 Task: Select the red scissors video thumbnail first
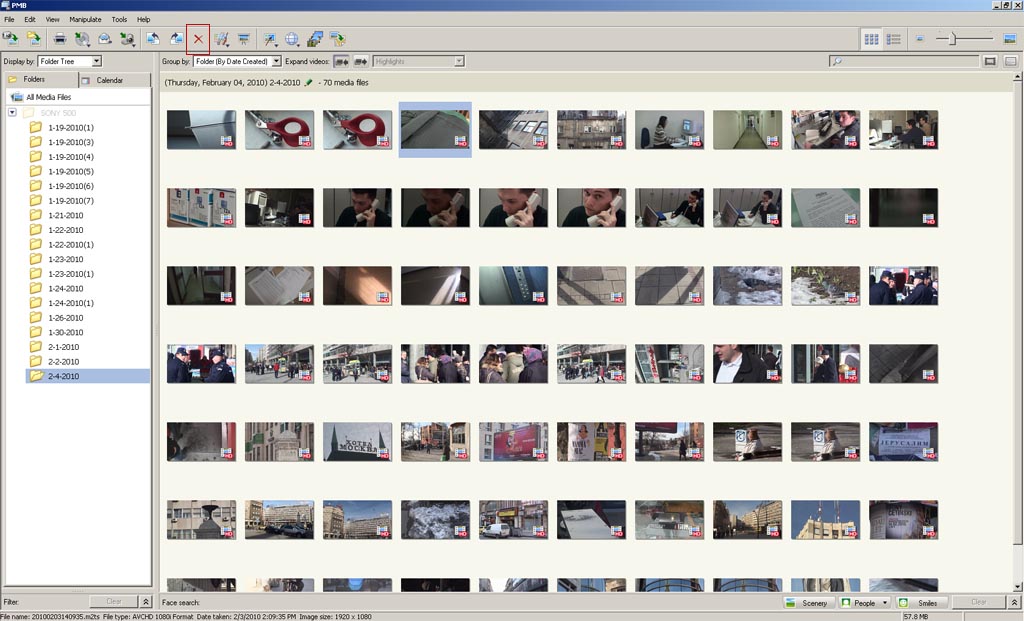pyautogui.click(x=280, y=129)
